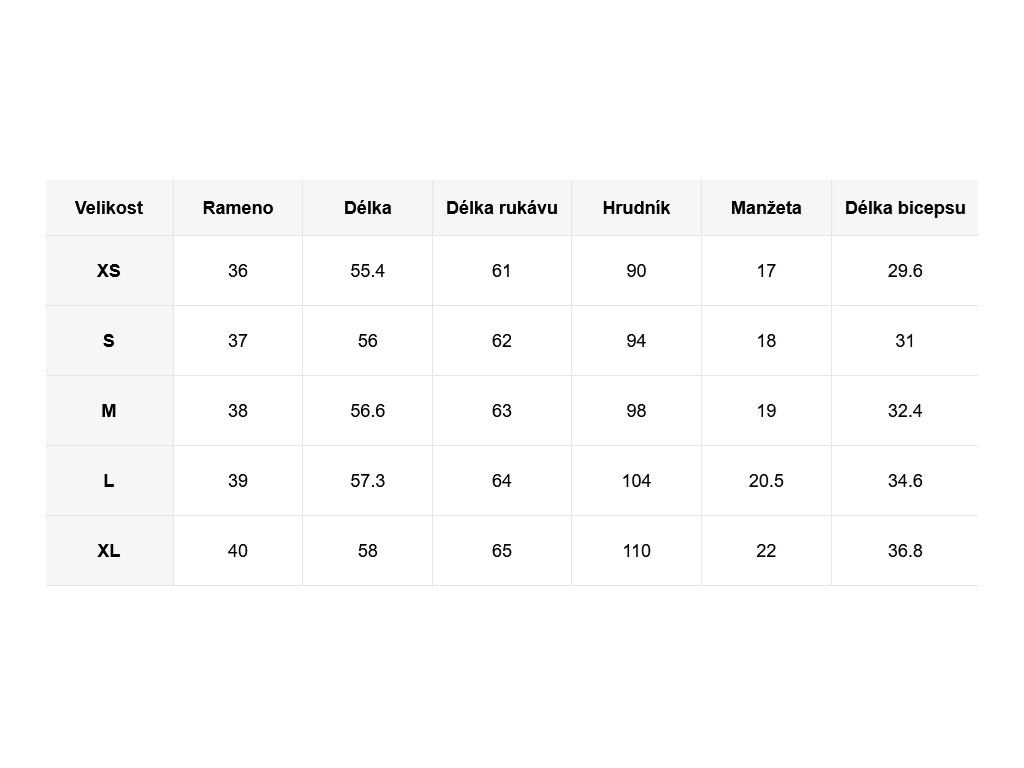Select the Délka column header
This screenshot has width=1024, height=768.
point(368,208)
